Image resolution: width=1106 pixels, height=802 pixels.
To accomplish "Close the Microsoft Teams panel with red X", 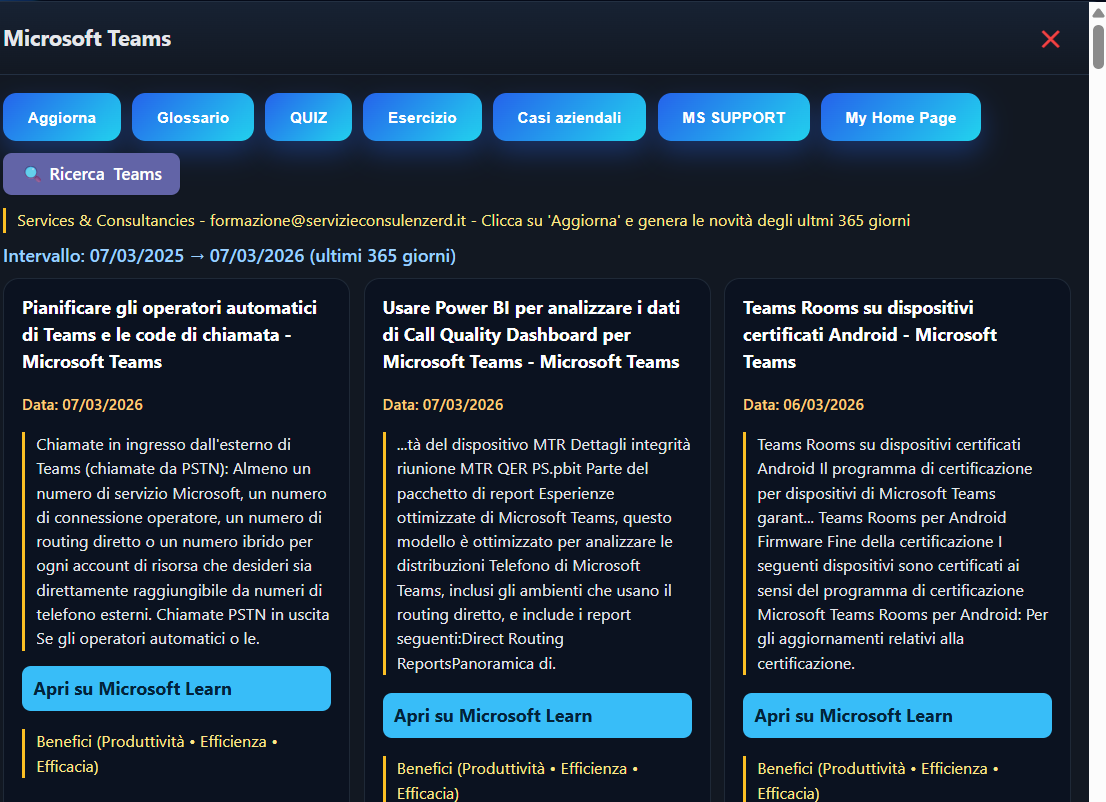I will click(1050, 40).
